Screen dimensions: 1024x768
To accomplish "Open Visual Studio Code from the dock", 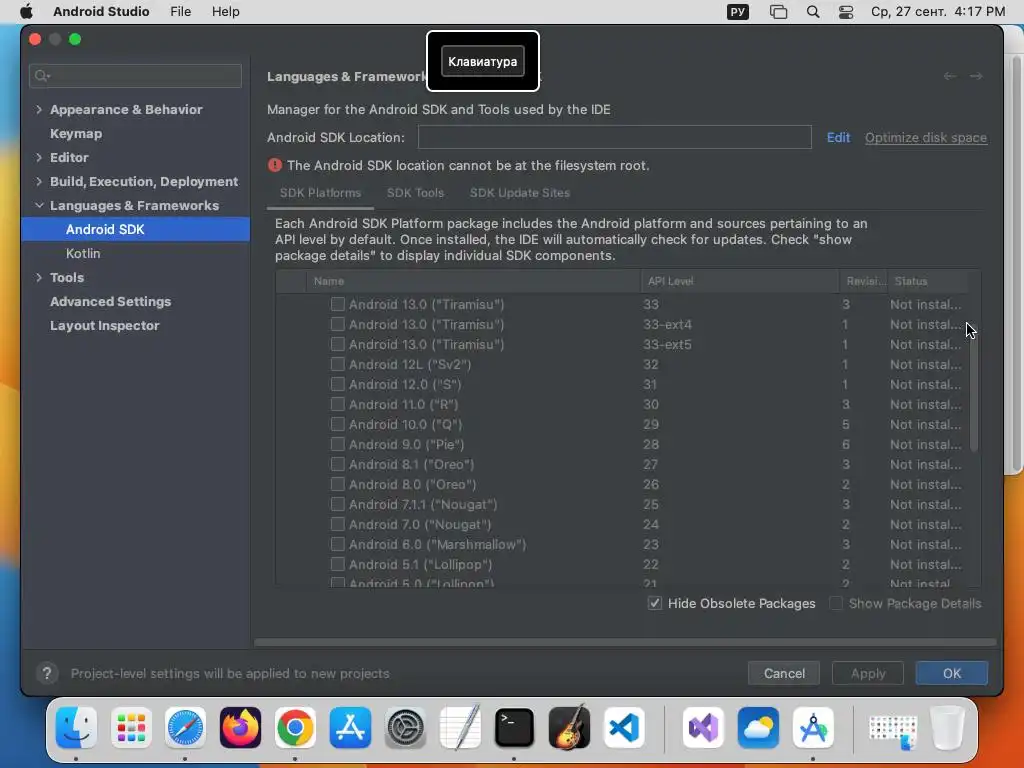I will tap(624, 727).
